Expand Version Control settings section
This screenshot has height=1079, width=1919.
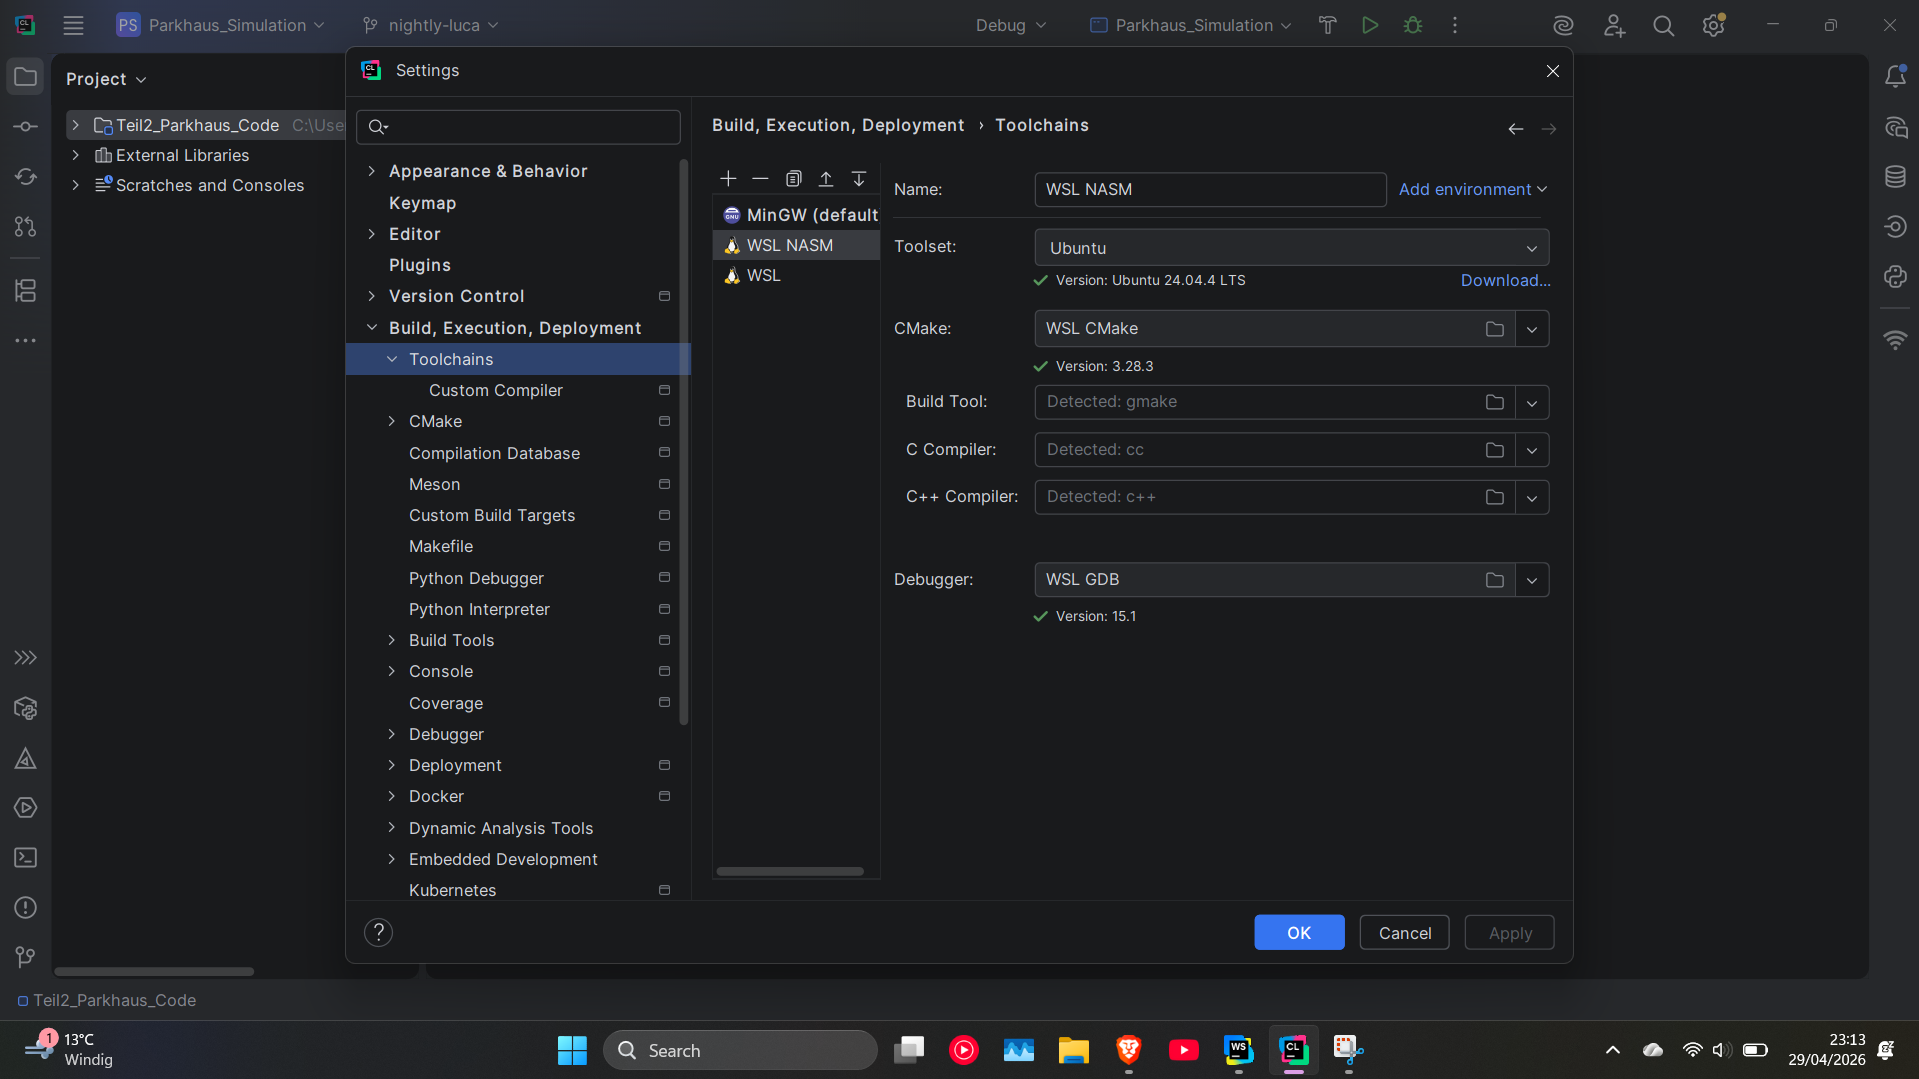[372, 296]
